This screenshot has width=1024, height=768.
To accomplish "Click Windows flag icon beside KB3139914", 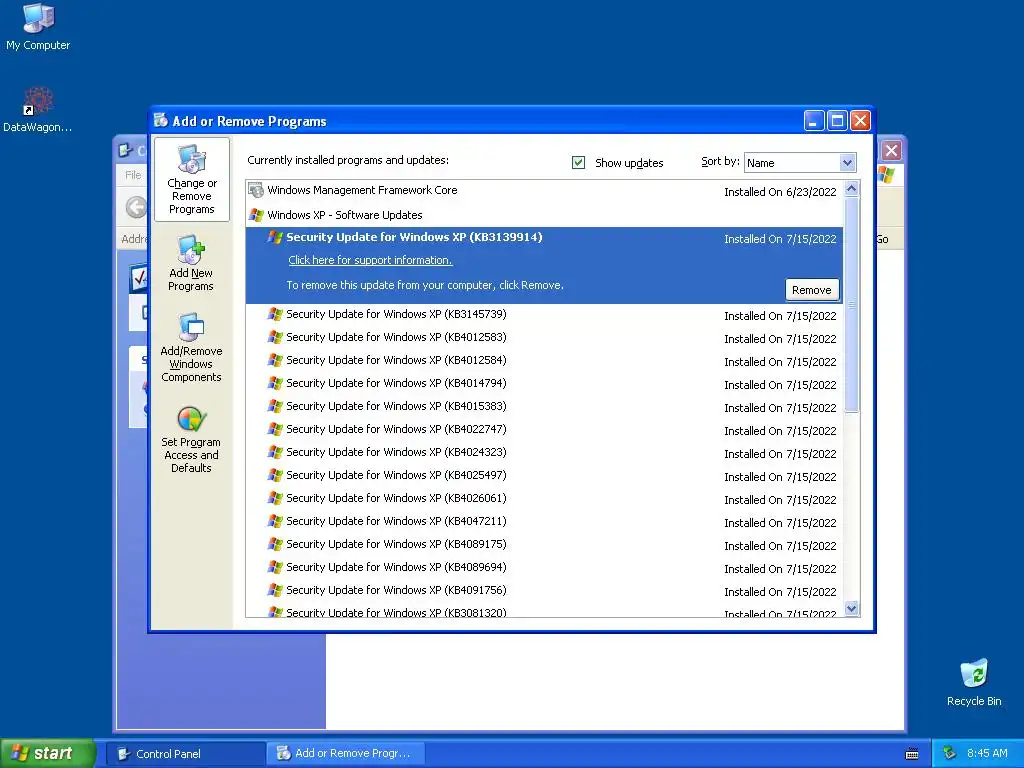I will (275, 237).
